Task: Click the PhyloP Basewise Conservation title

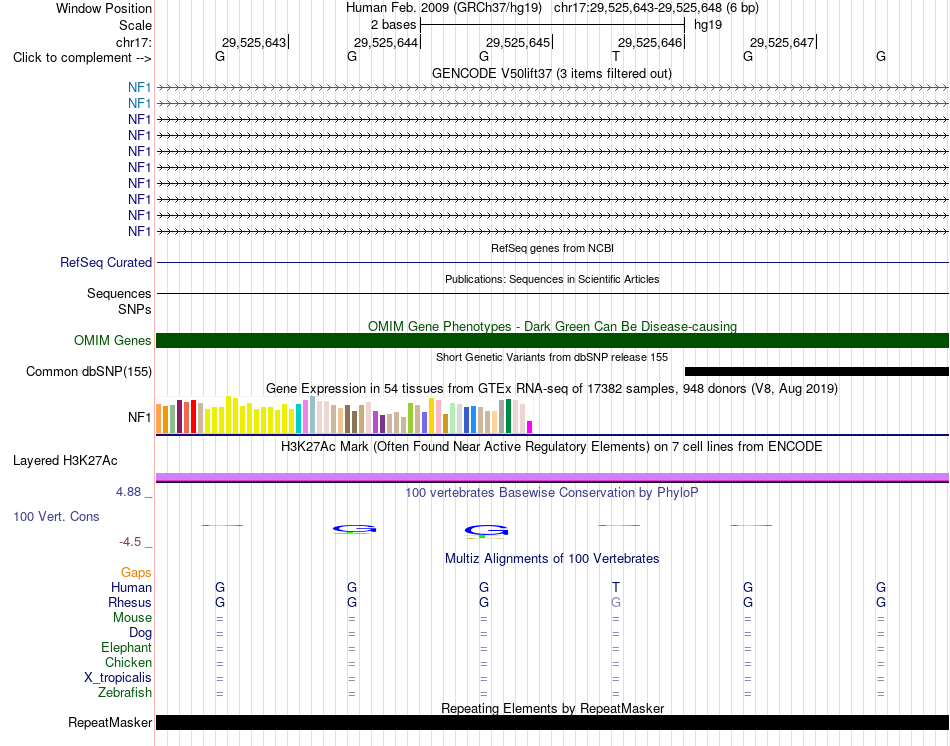Action: click(x=552, y=493)
